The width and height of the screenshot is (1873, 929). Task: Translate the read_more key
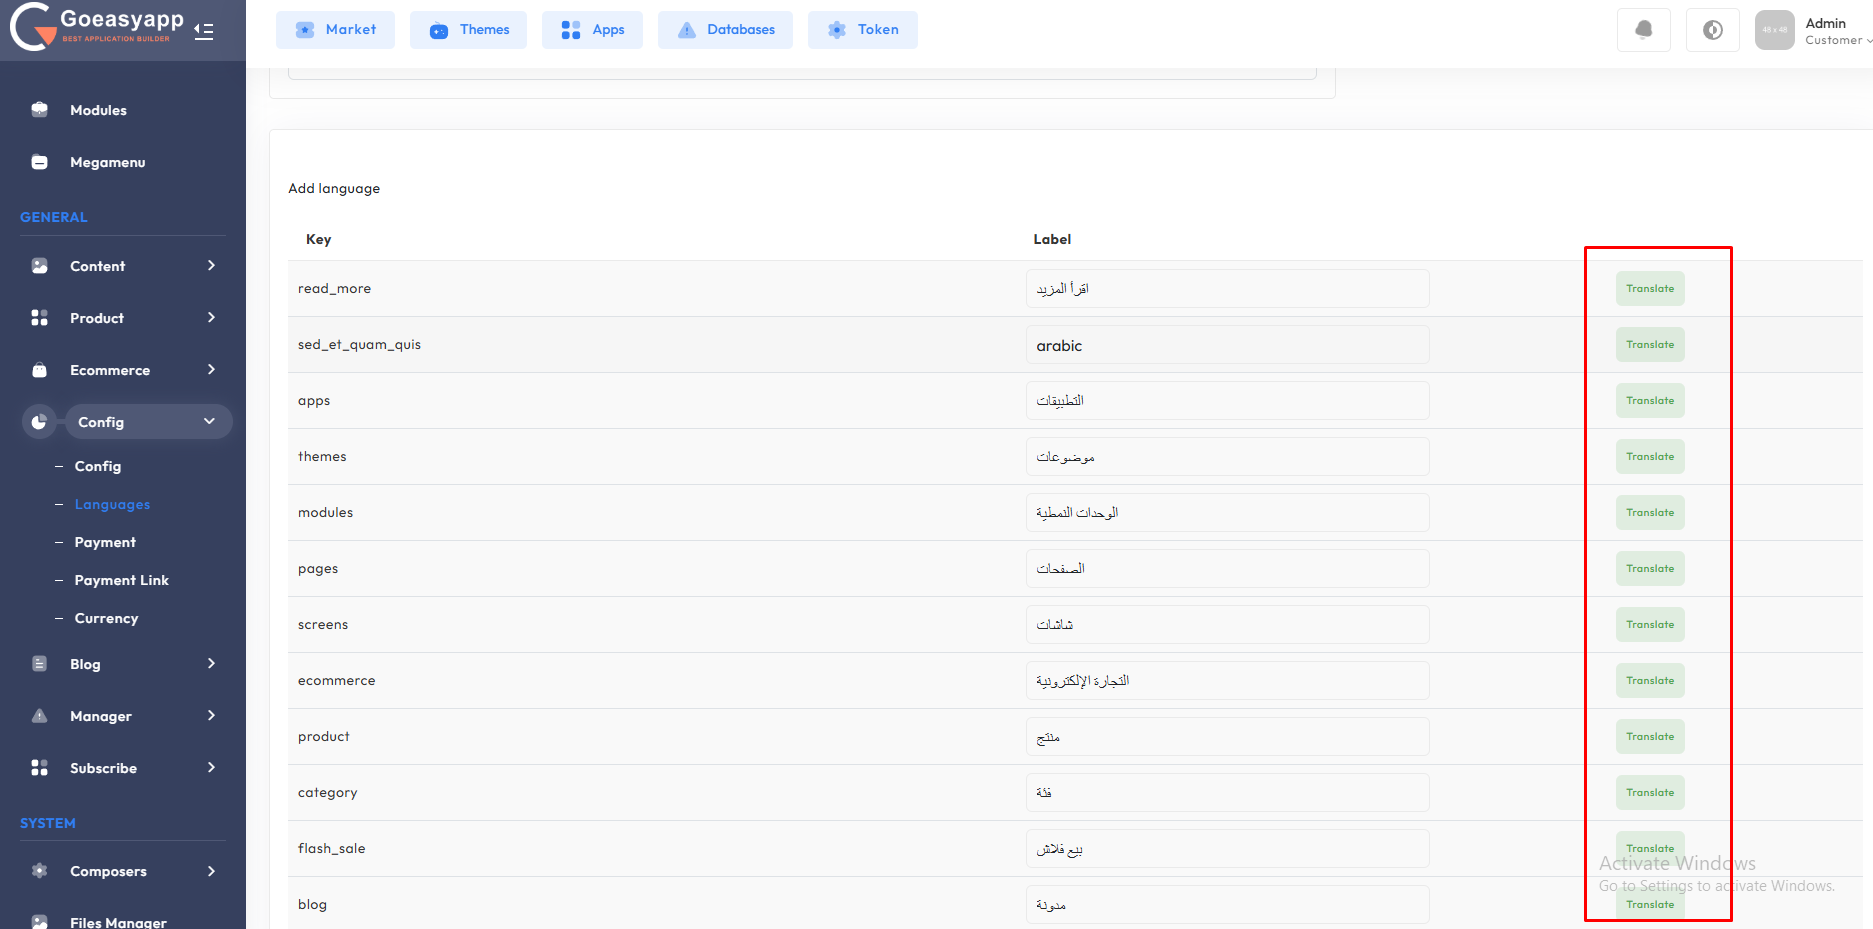[1649, 289]
